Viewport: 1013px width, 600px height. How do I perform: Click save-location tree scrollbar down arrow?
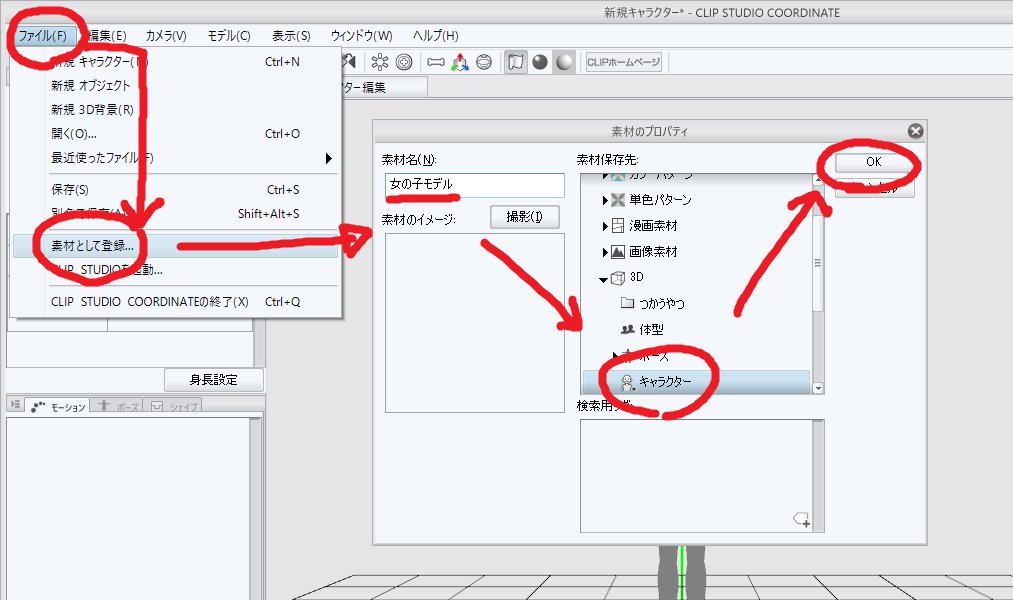pyautogui.click(x=818, y=388)
